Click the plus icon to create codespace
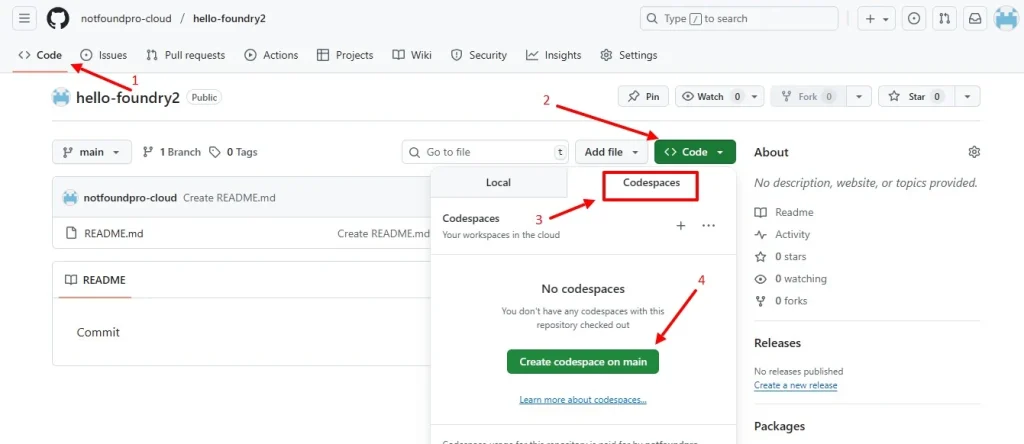Image resolution: width=1024 pixels, height=444 pixels. [x=680, y=226]
